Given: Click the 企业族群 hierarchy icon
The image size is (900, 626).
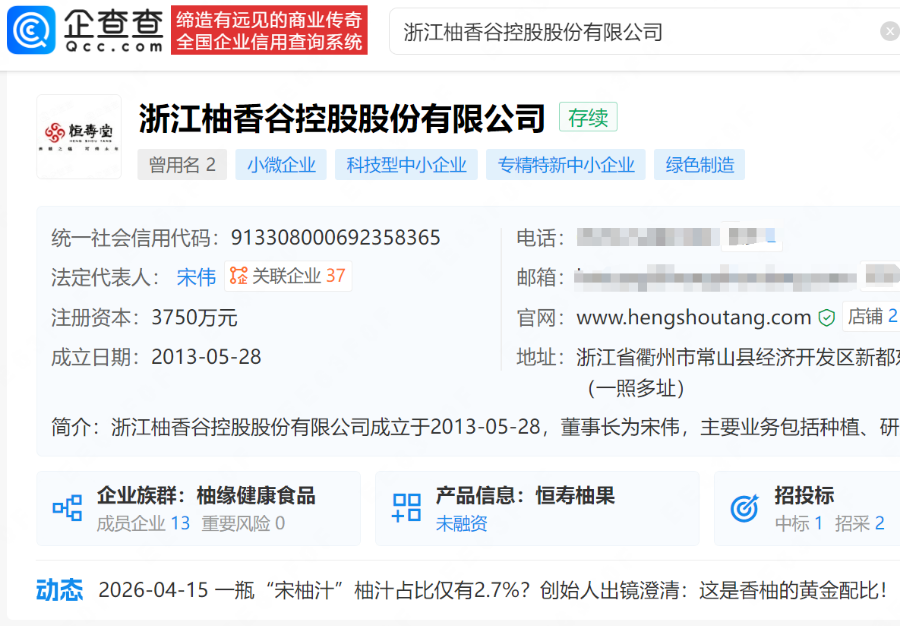Looking at the screenshot, I should 67,508.
